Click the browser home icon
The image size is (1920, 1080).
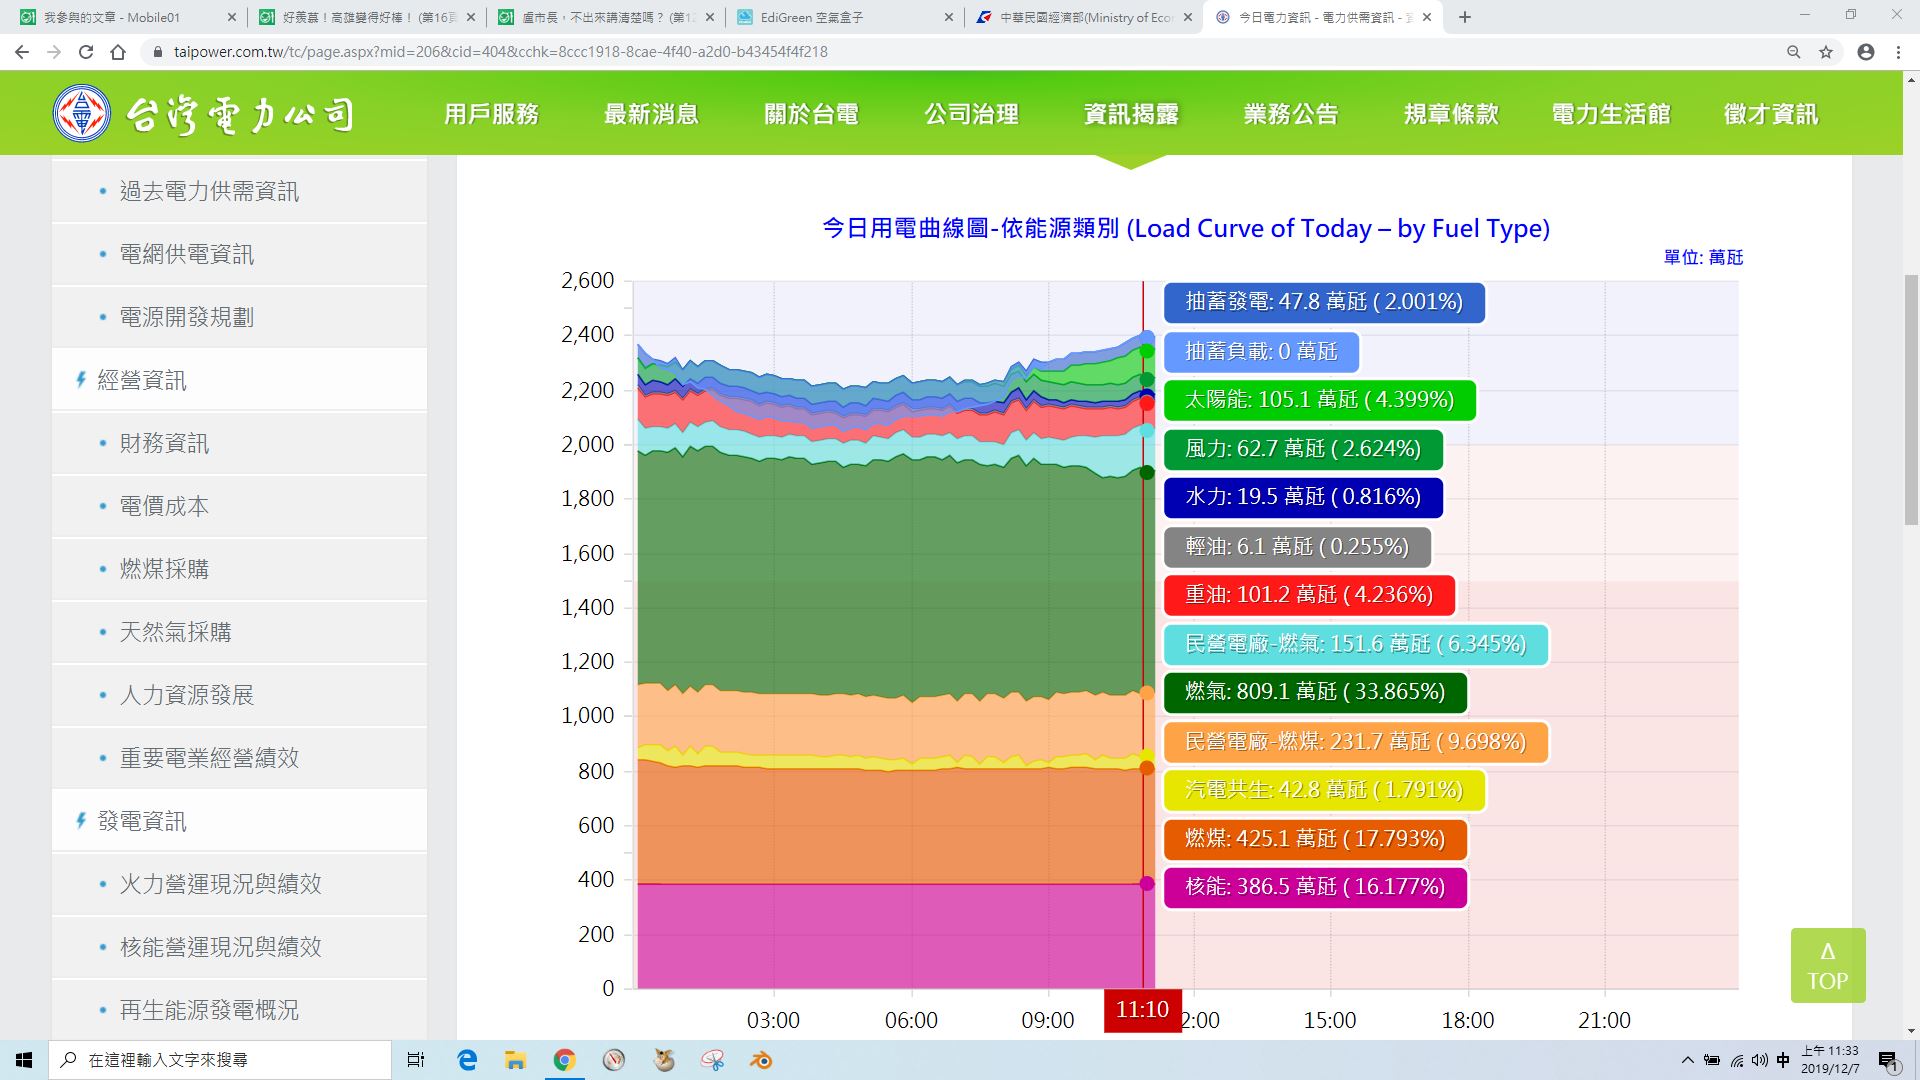tap(118, 52)
